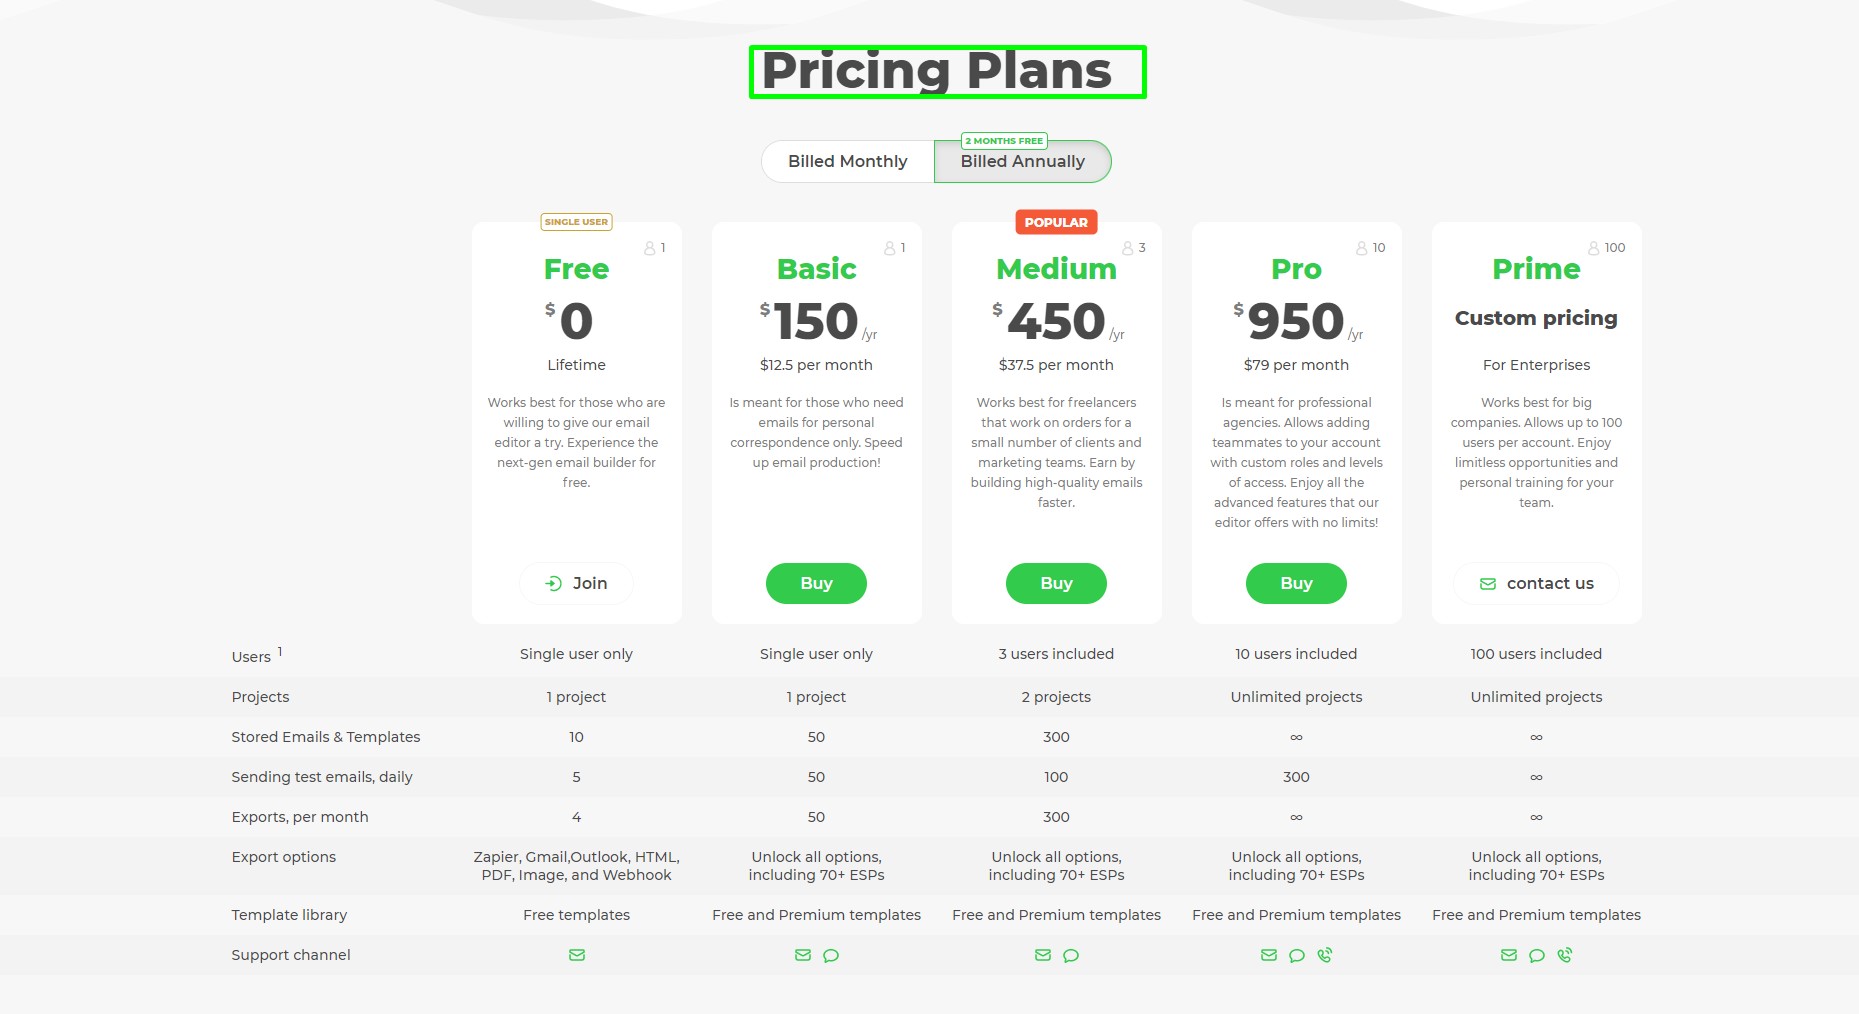
Task: Buy the Medium plan
Action: tap(1056, 584)
